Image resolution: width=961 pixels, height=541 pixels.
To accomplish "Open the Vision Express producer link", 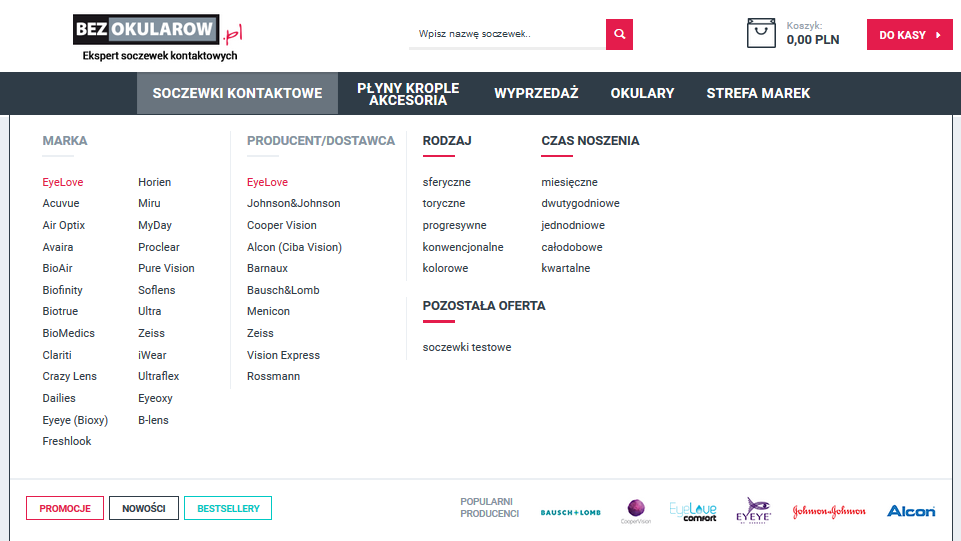I will click(283, 355).
